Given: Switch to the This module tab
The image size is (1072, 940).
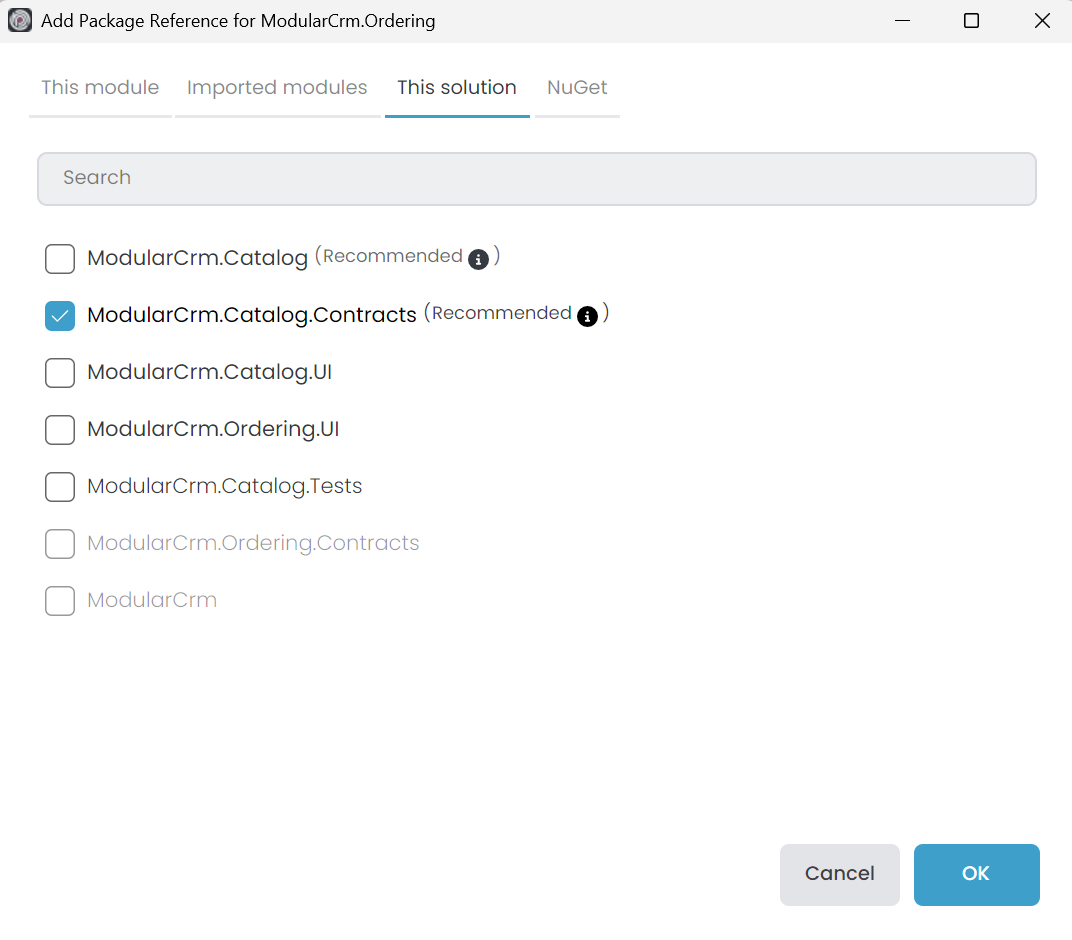Looking at the screenshot, I should (99, 88).
